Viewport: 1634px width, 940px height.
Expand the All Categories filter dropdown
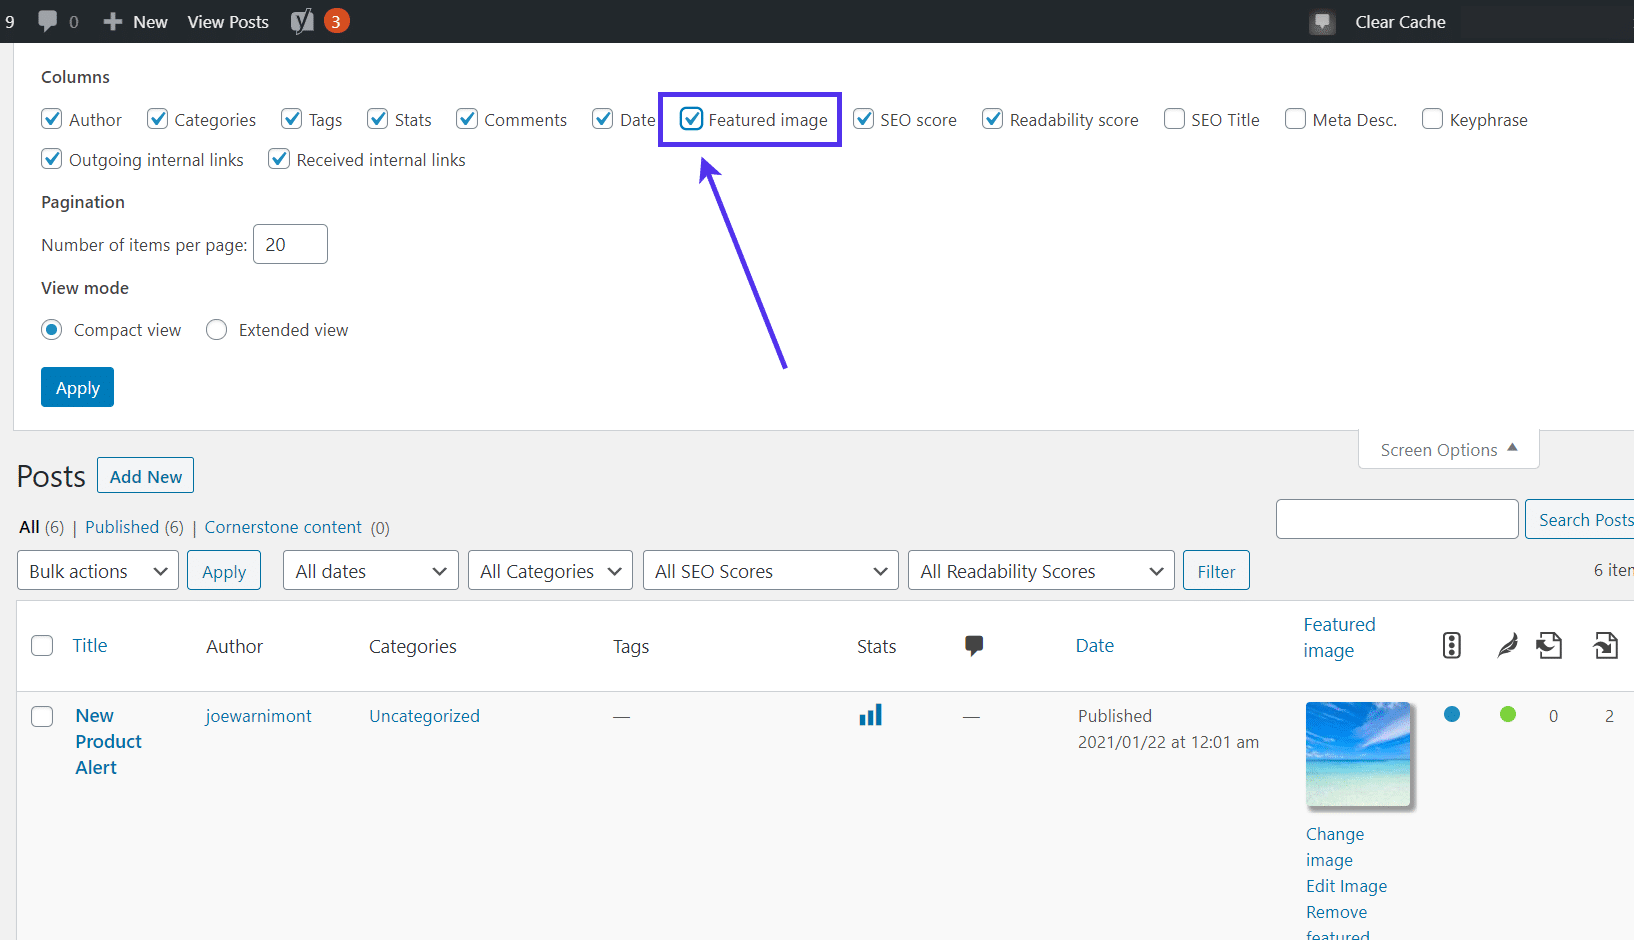point(549,571)
